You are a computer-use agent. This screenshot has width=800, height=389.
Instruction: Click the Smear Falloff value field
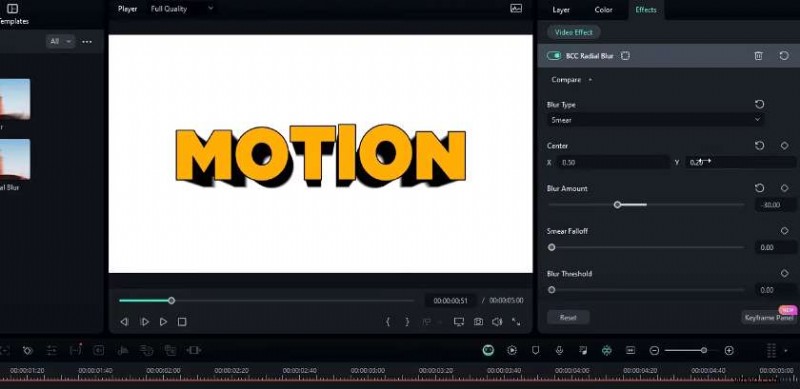tap(776, 248)
